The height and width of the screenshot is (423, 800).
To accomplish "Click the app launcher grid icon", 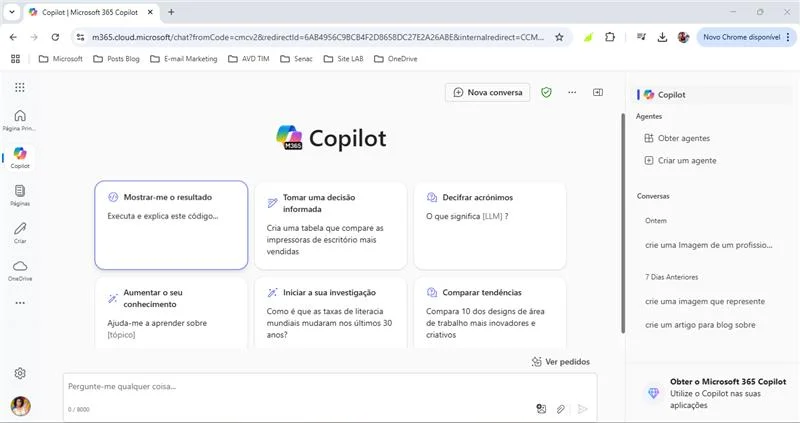I will pos(20,88).
